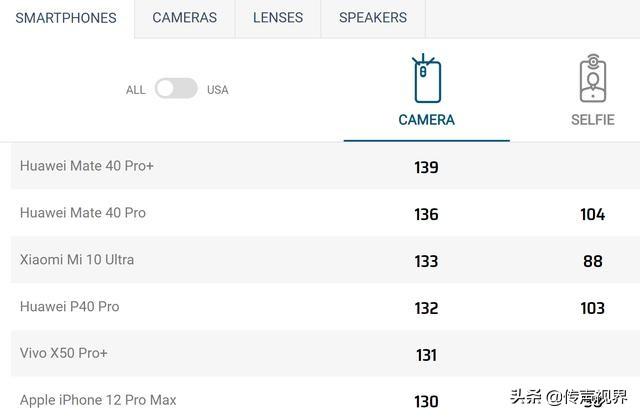Click the selfie score 88
Screen dimensions: 640x417
click(x=593, y=261)
